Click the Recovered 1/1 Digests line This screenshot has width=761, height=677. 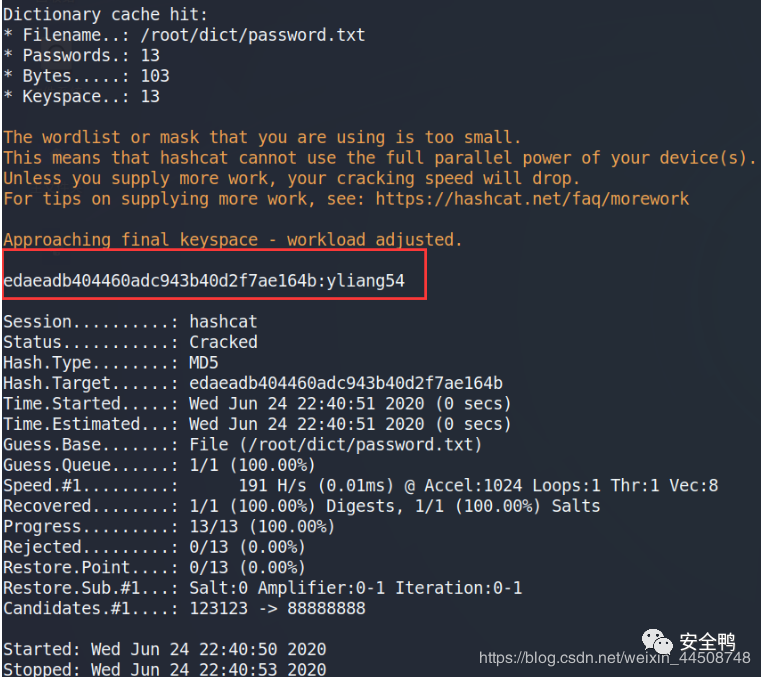click(x=301, y=506)
